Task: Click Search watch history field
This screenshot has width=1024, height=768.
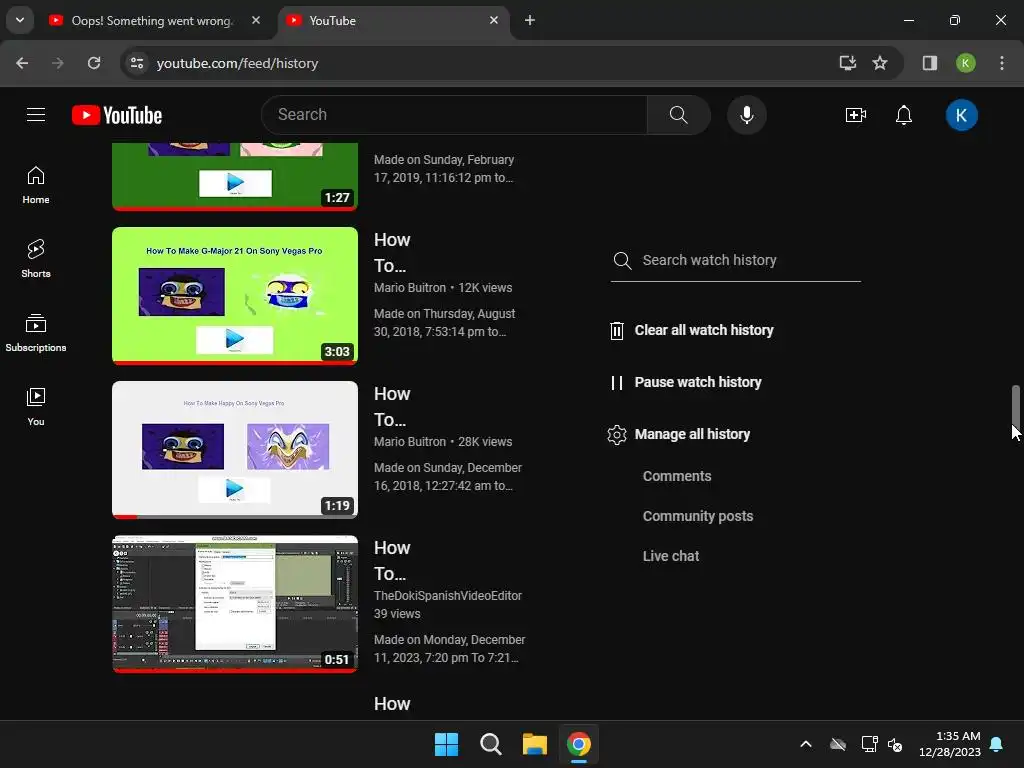Action: tap(735, 260)
